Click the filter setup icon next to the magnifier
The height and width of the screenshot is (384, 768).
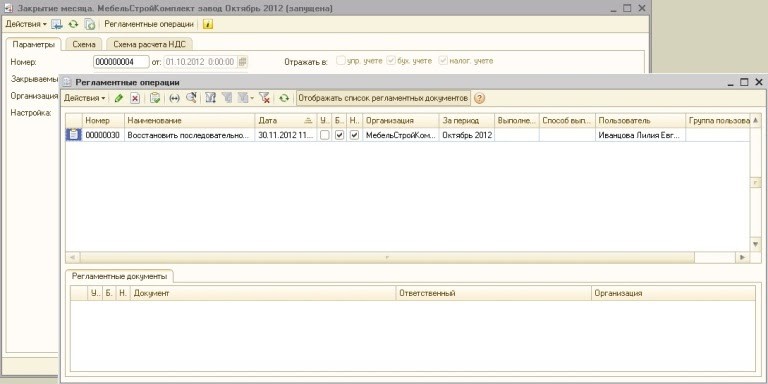point(211,98)
